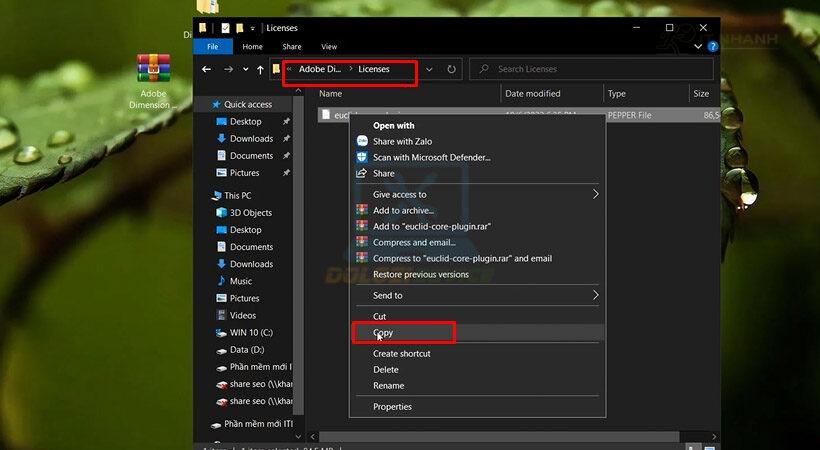The width and height of the screenshot is (820, 450).
Task: Go up one folder level
Action: coord(260,69)
